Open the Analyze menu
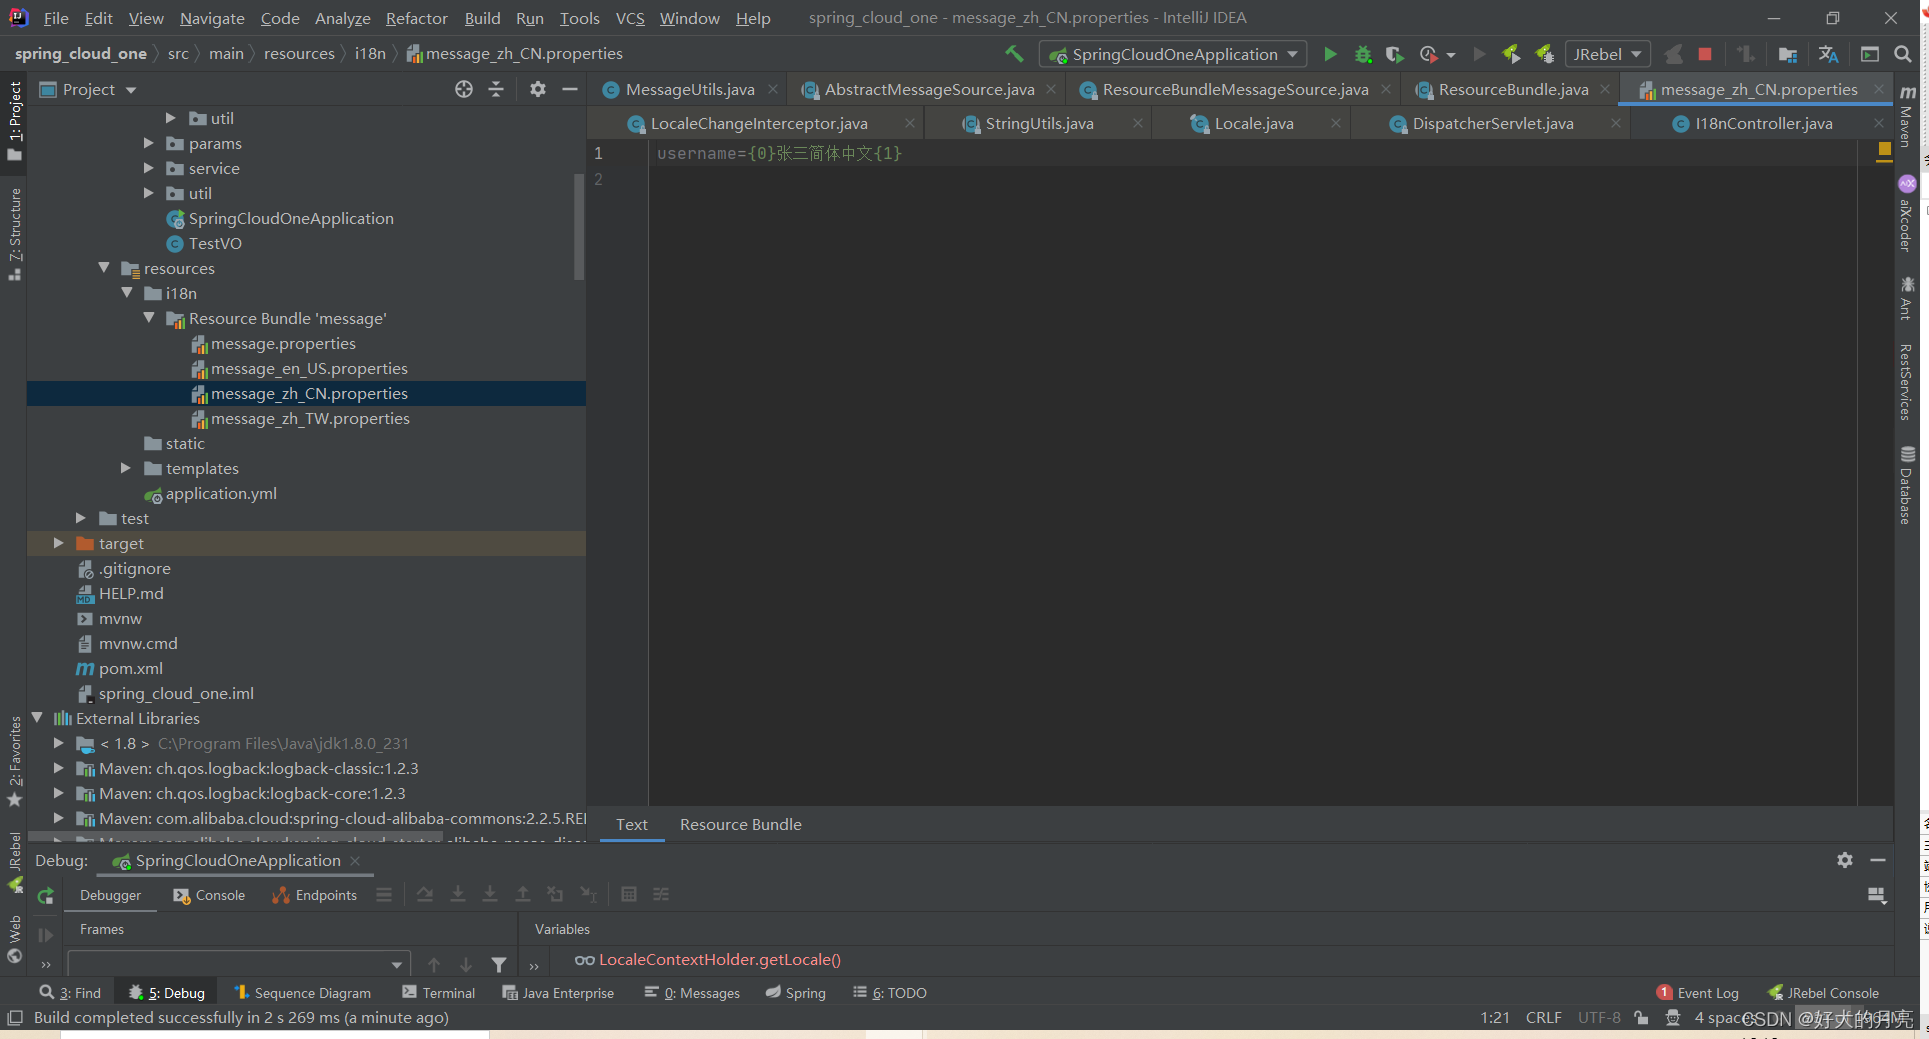The height and width of the screenshot is (1039, 1929). tap(342, 18)
